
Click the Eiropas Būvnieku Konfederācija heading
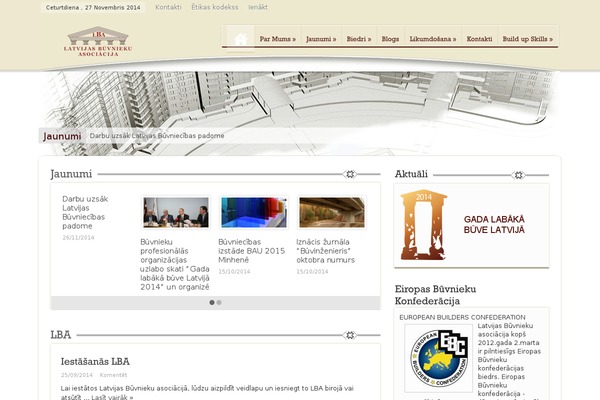pos(435,295)
